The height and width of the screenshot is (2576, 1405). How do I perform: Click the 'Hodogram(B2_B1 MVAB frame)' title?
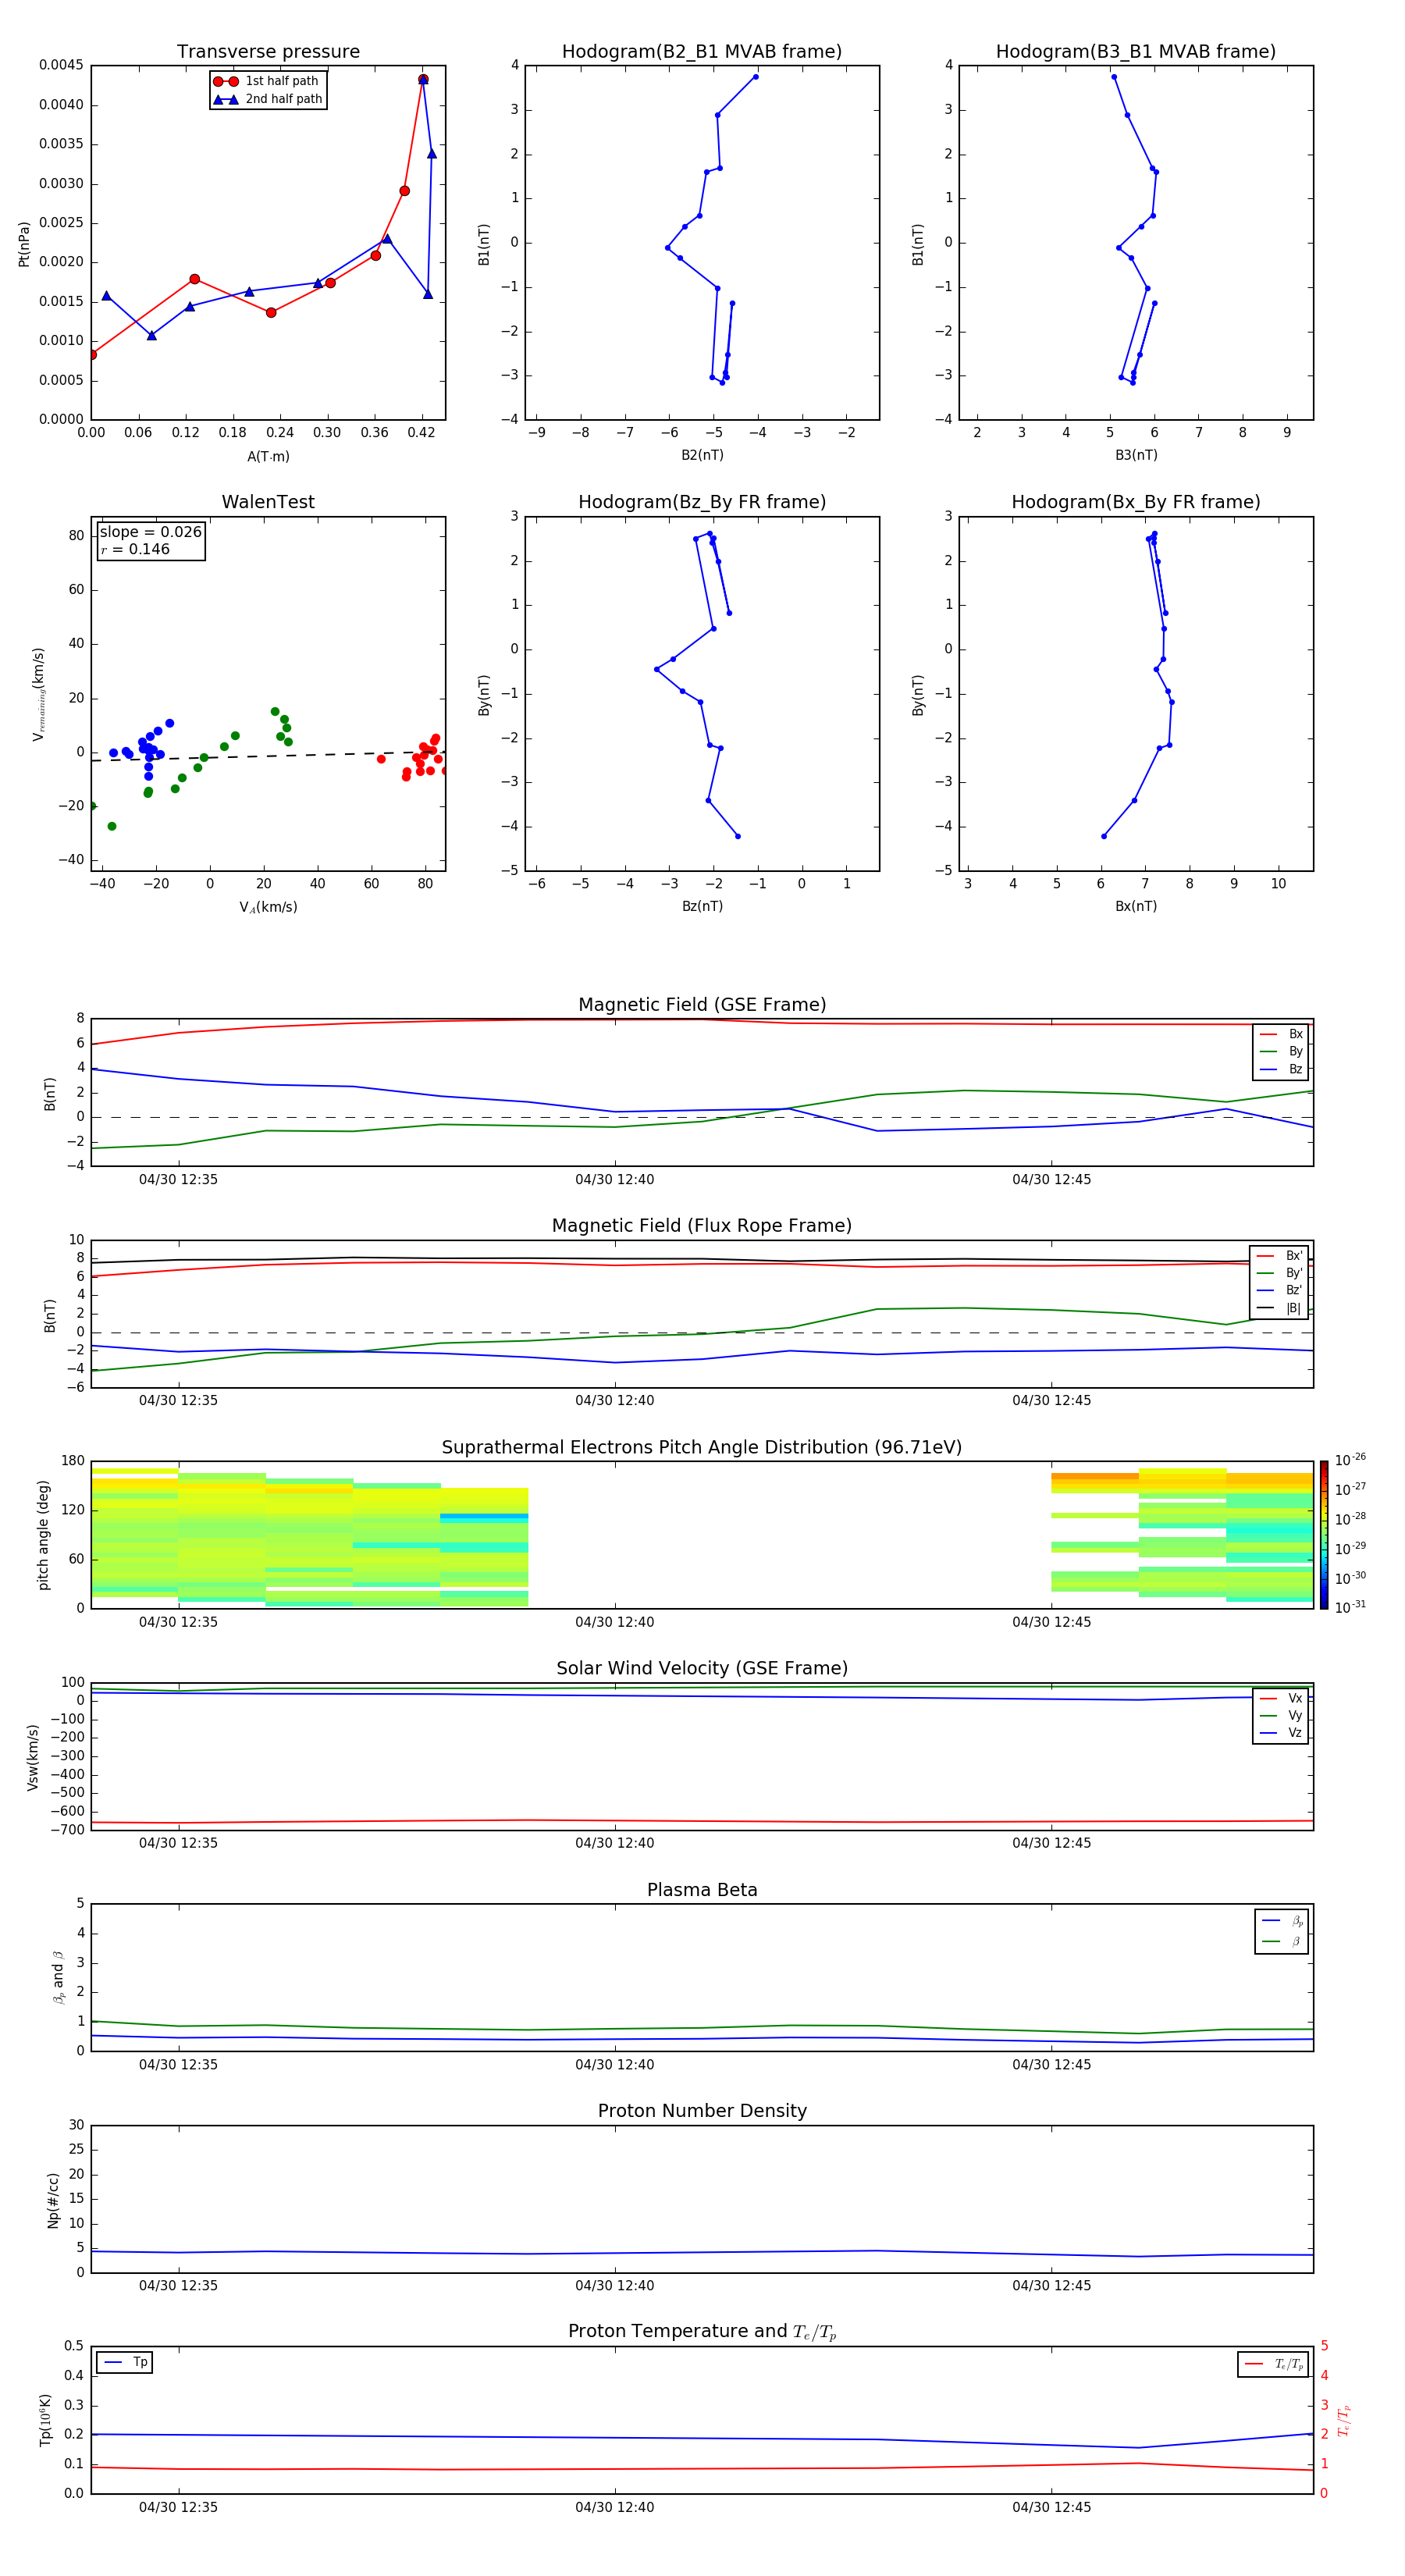[x=702, y=52]
